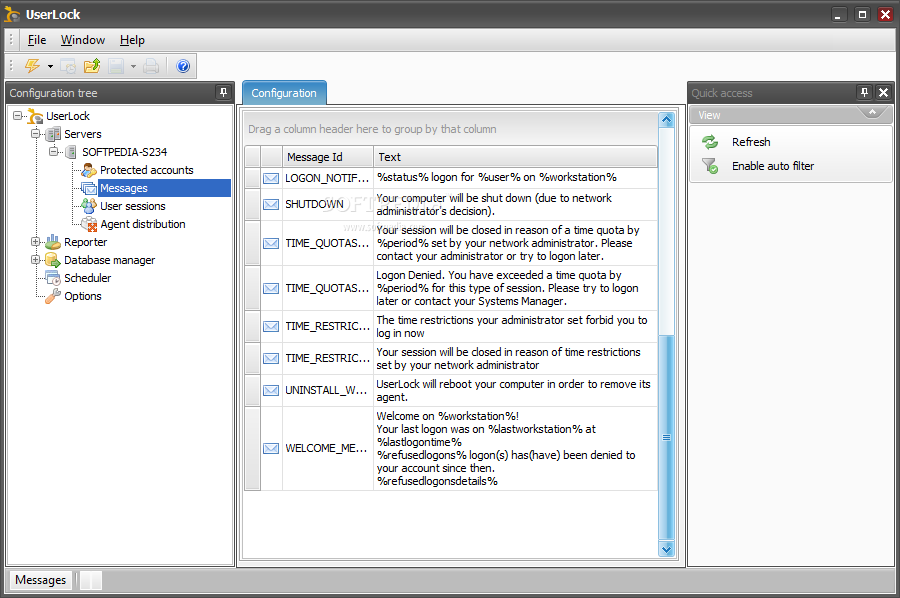Expand the Reporter tree node
Viewport: 900px width, 598px height.
point(36,242)
